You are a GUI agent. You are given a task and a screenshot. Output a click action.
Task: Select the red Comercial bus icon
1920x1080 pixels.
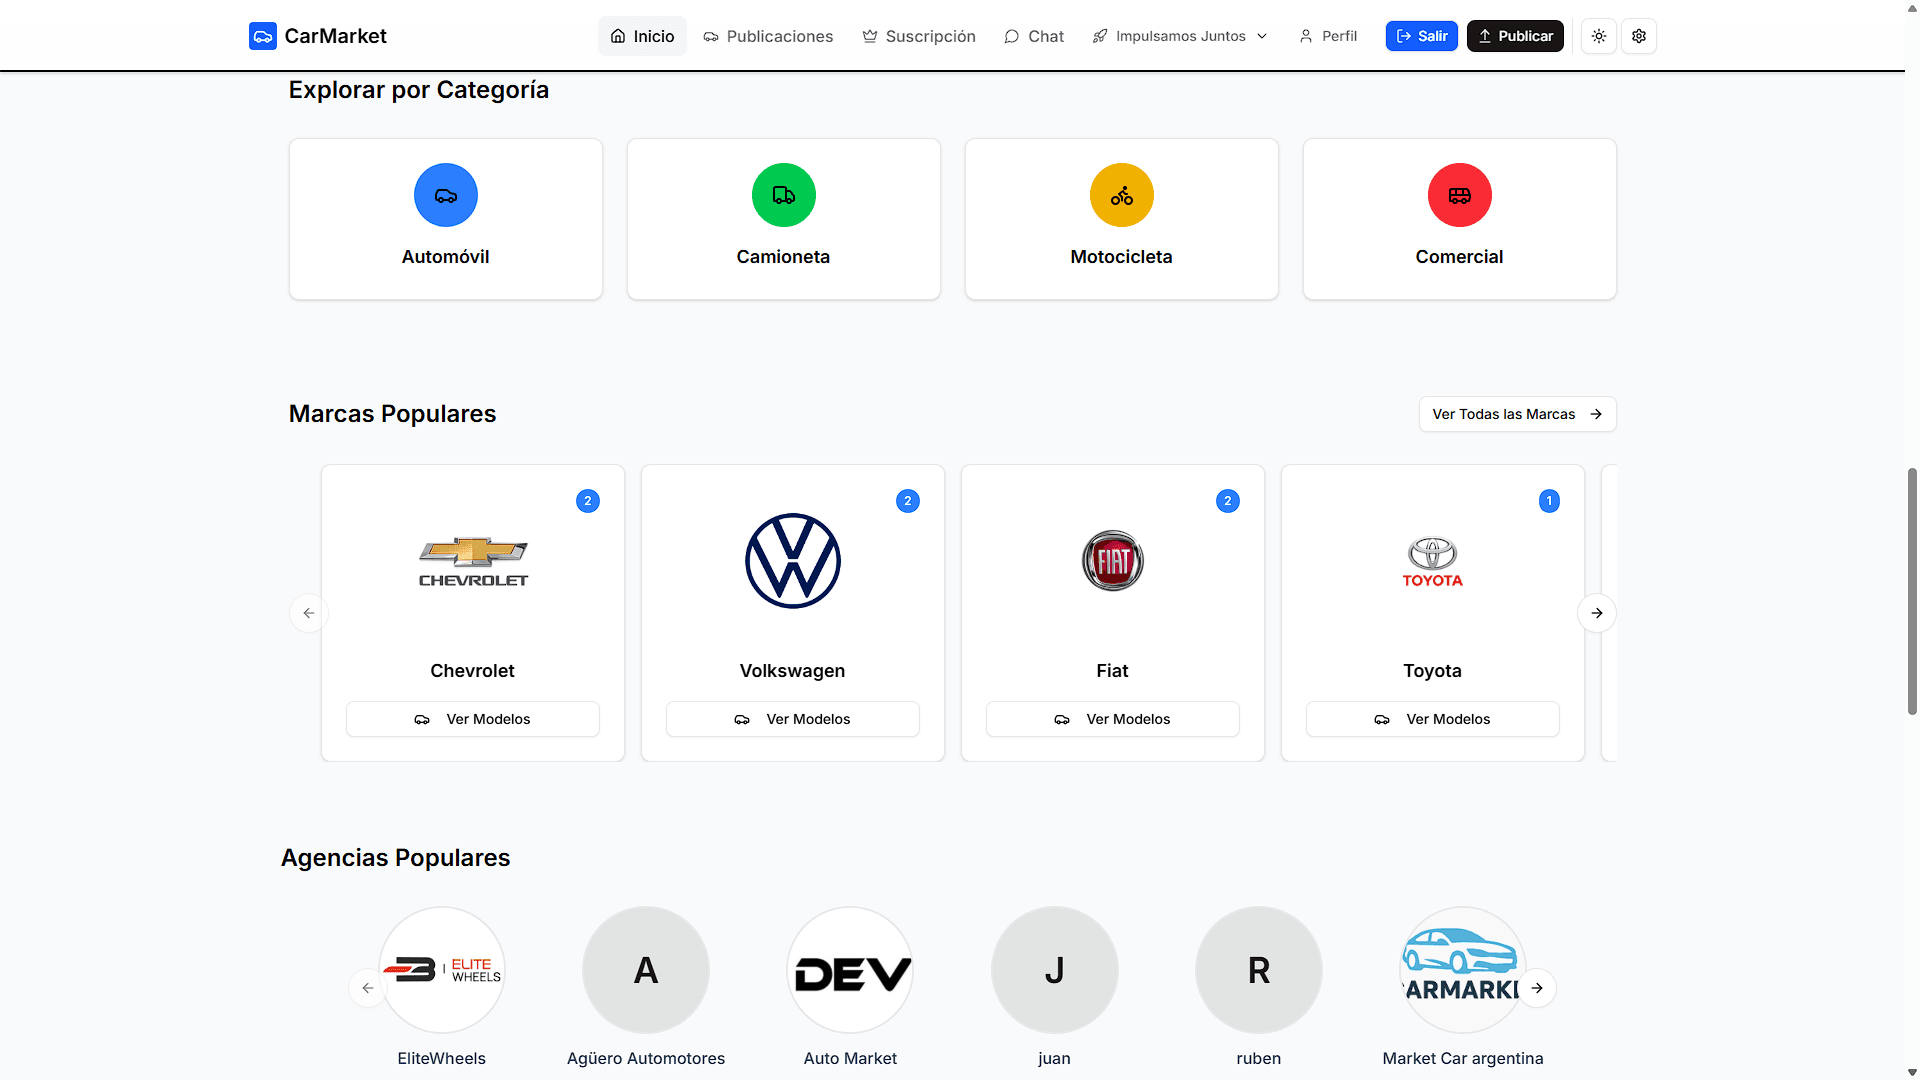click(1460, 195)
